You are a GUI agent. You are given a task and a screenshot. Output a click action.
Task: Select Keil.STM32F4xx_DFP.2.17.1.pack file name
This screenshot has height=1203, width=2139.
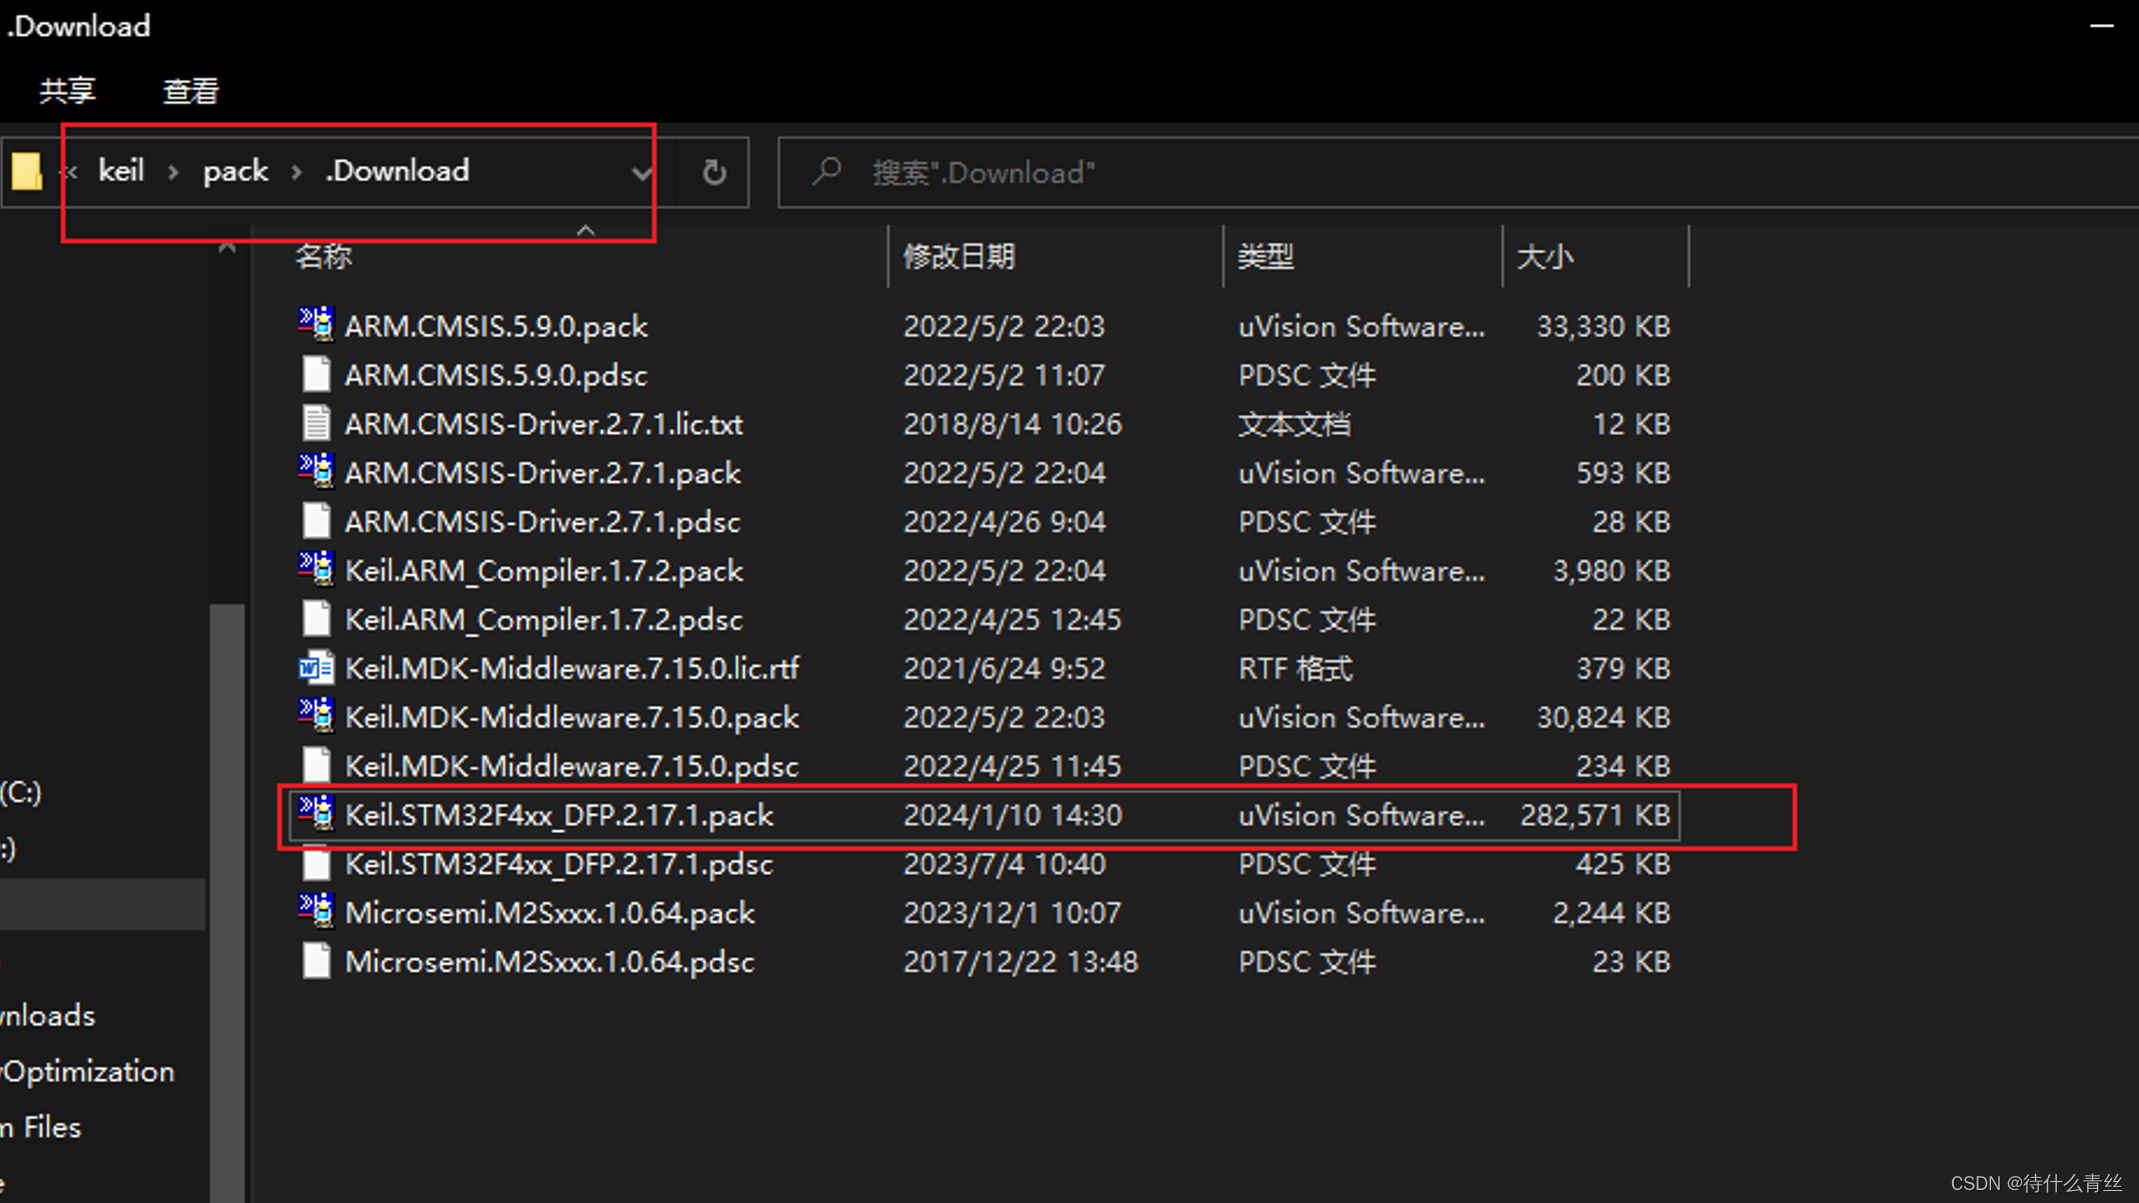tap(559, 815)
